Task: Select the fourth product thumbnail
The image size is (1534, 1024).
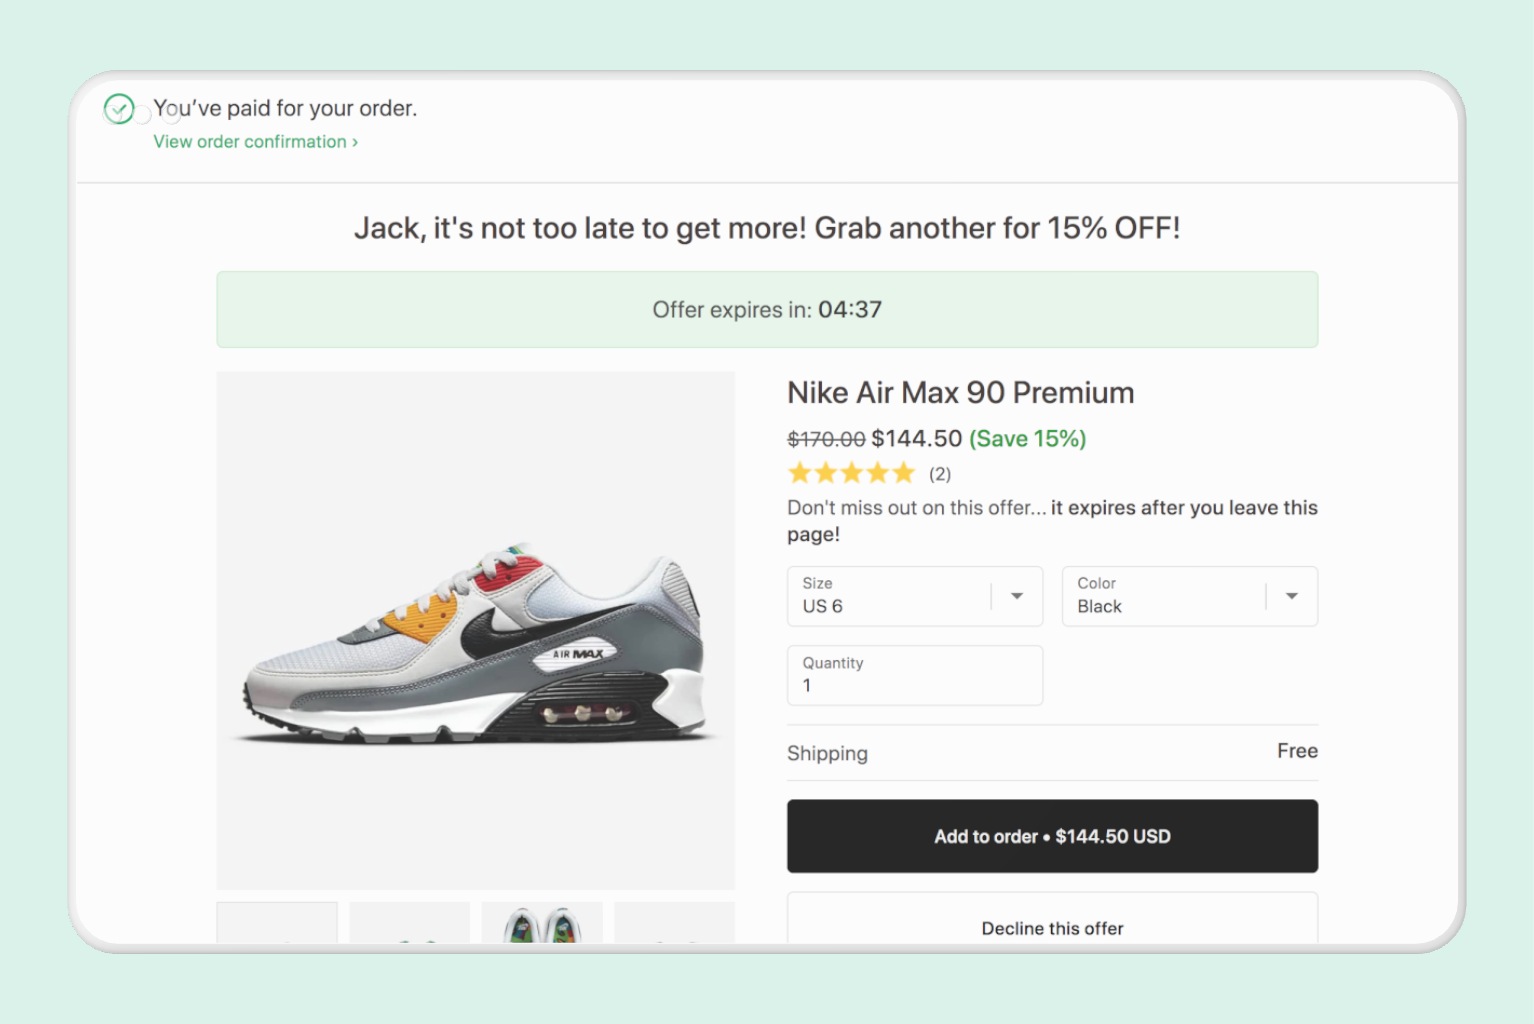Action: [x=674, y=923]
